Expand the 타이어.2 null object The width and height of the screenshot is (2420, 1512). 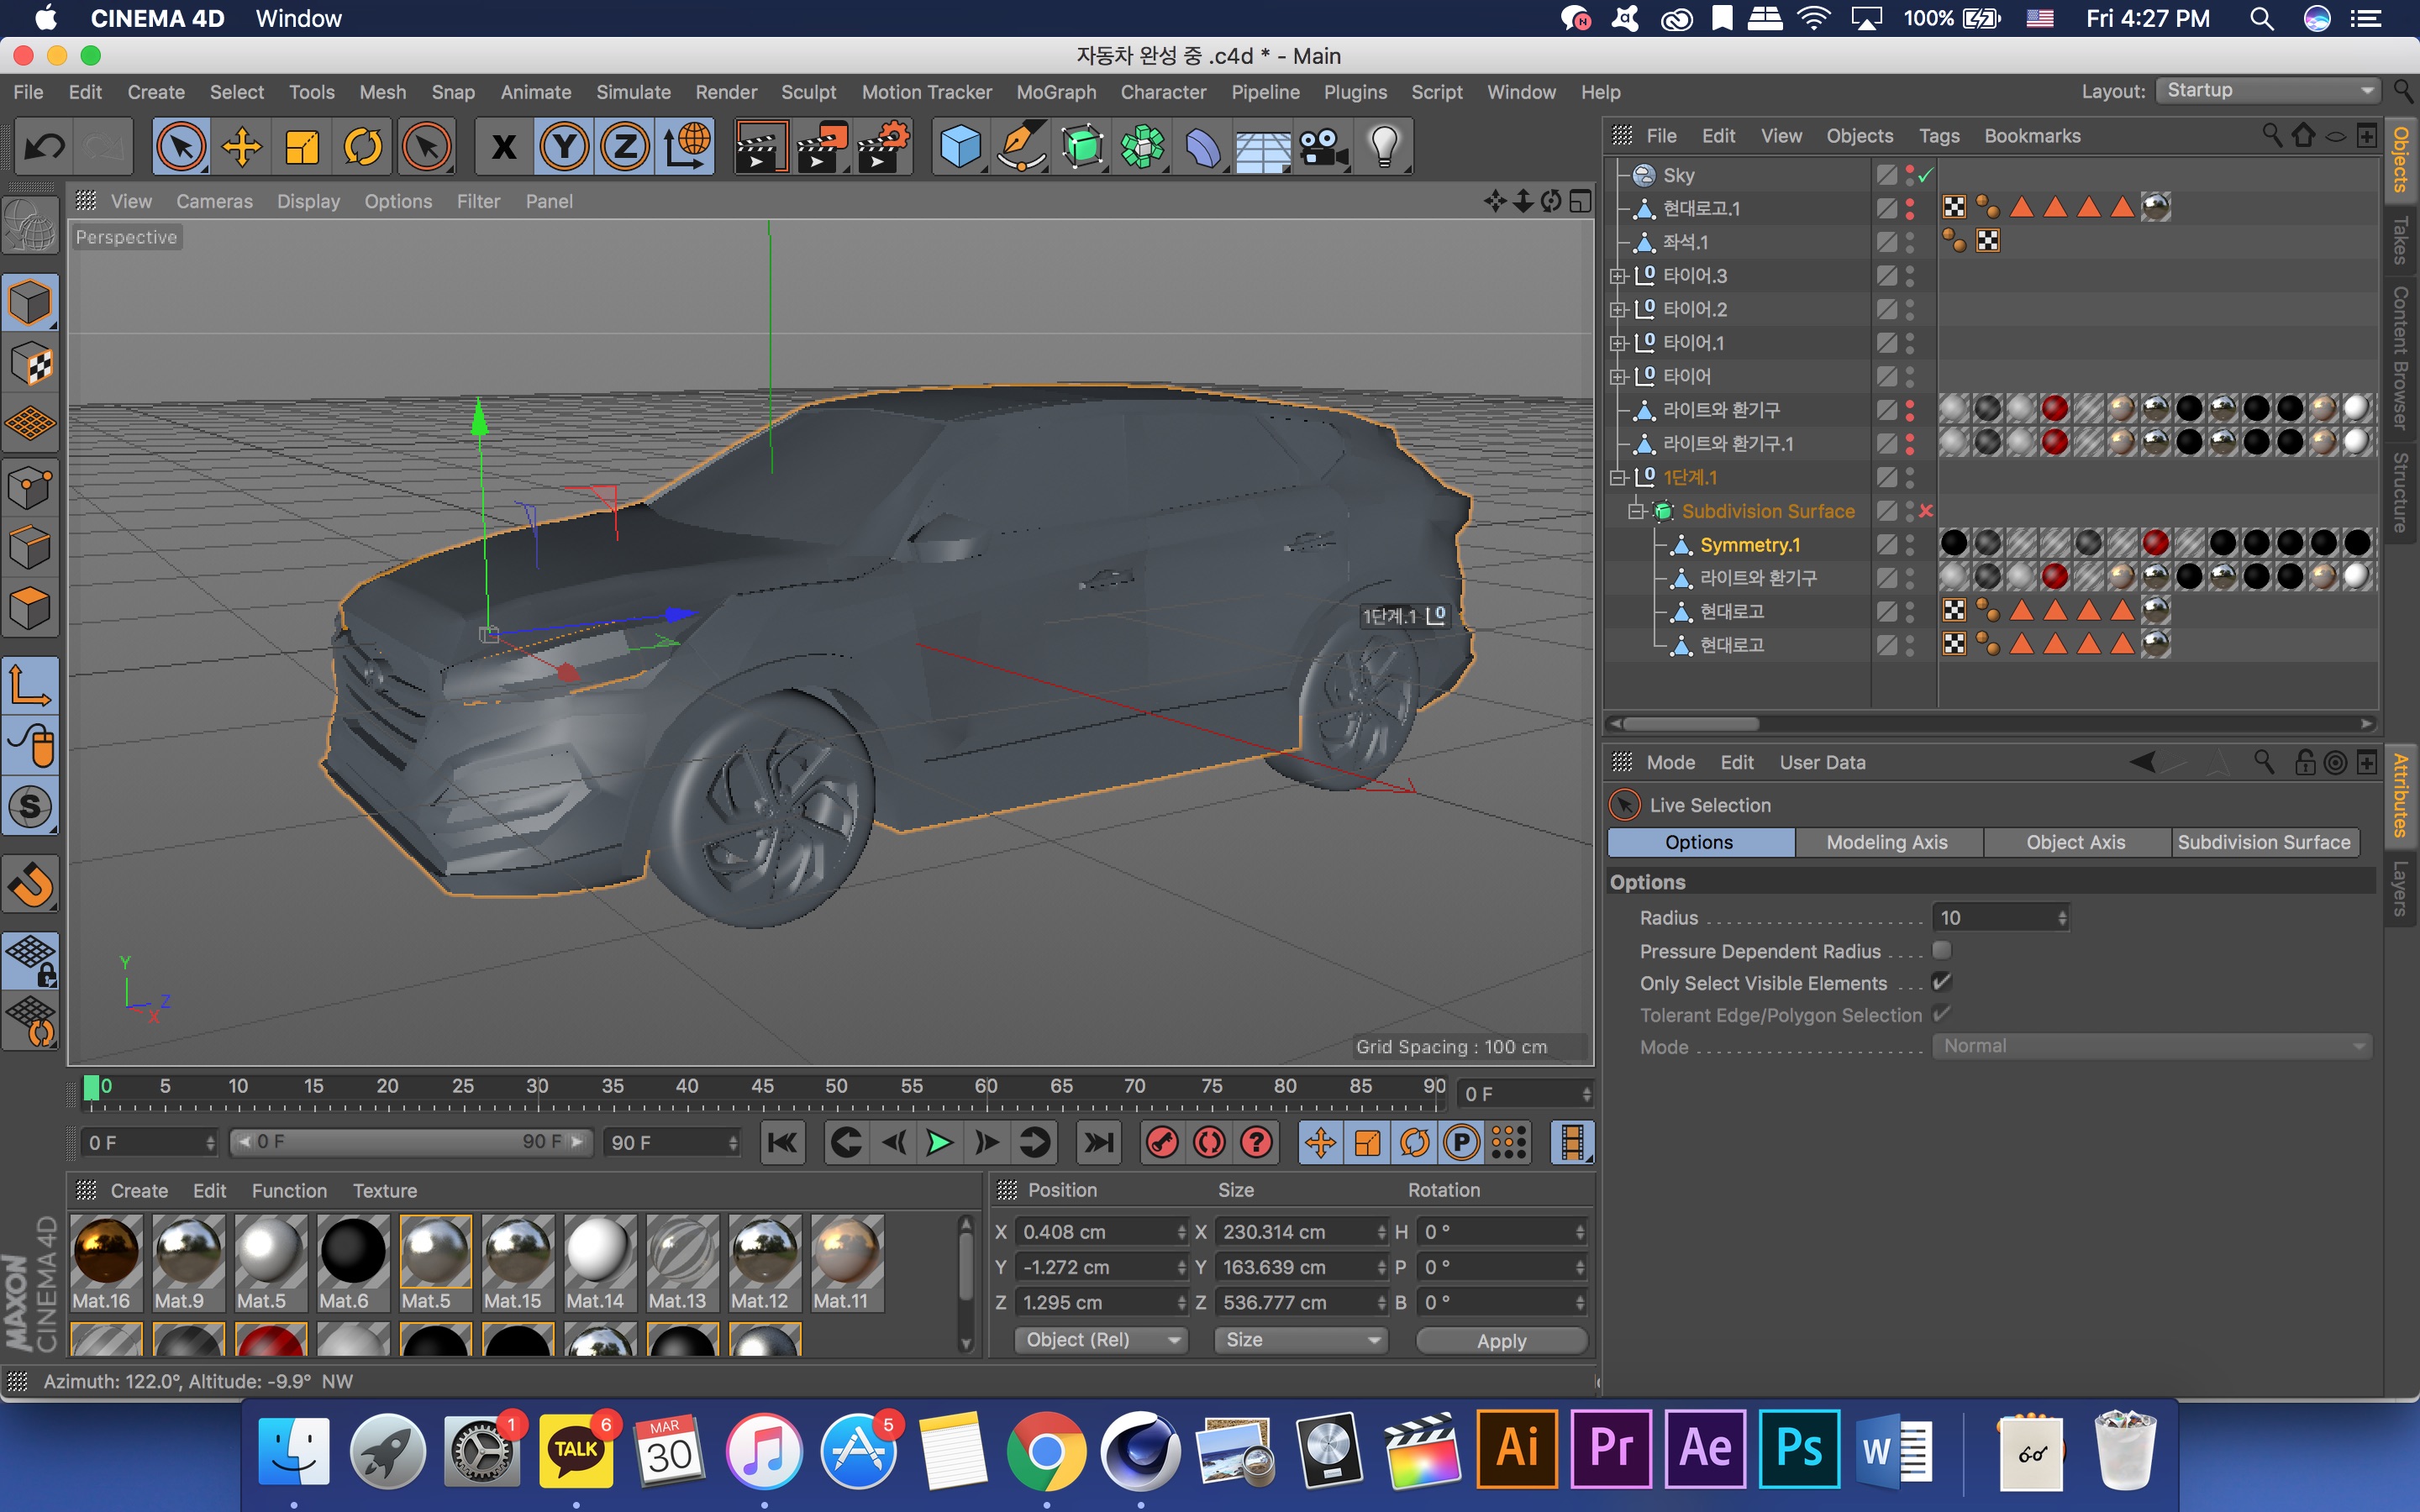coord(1617,310)
